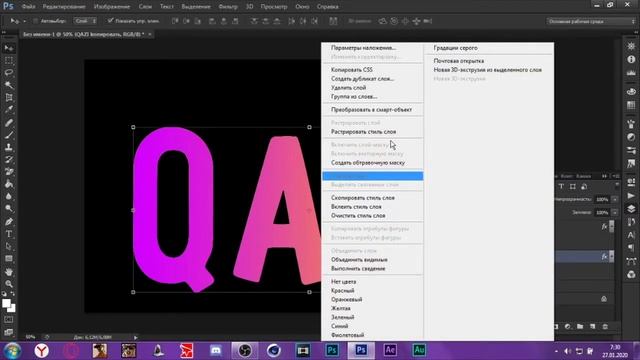Click the text layer filter icon
The height and width of the screenshot is (360, 640).
[561, 187]
